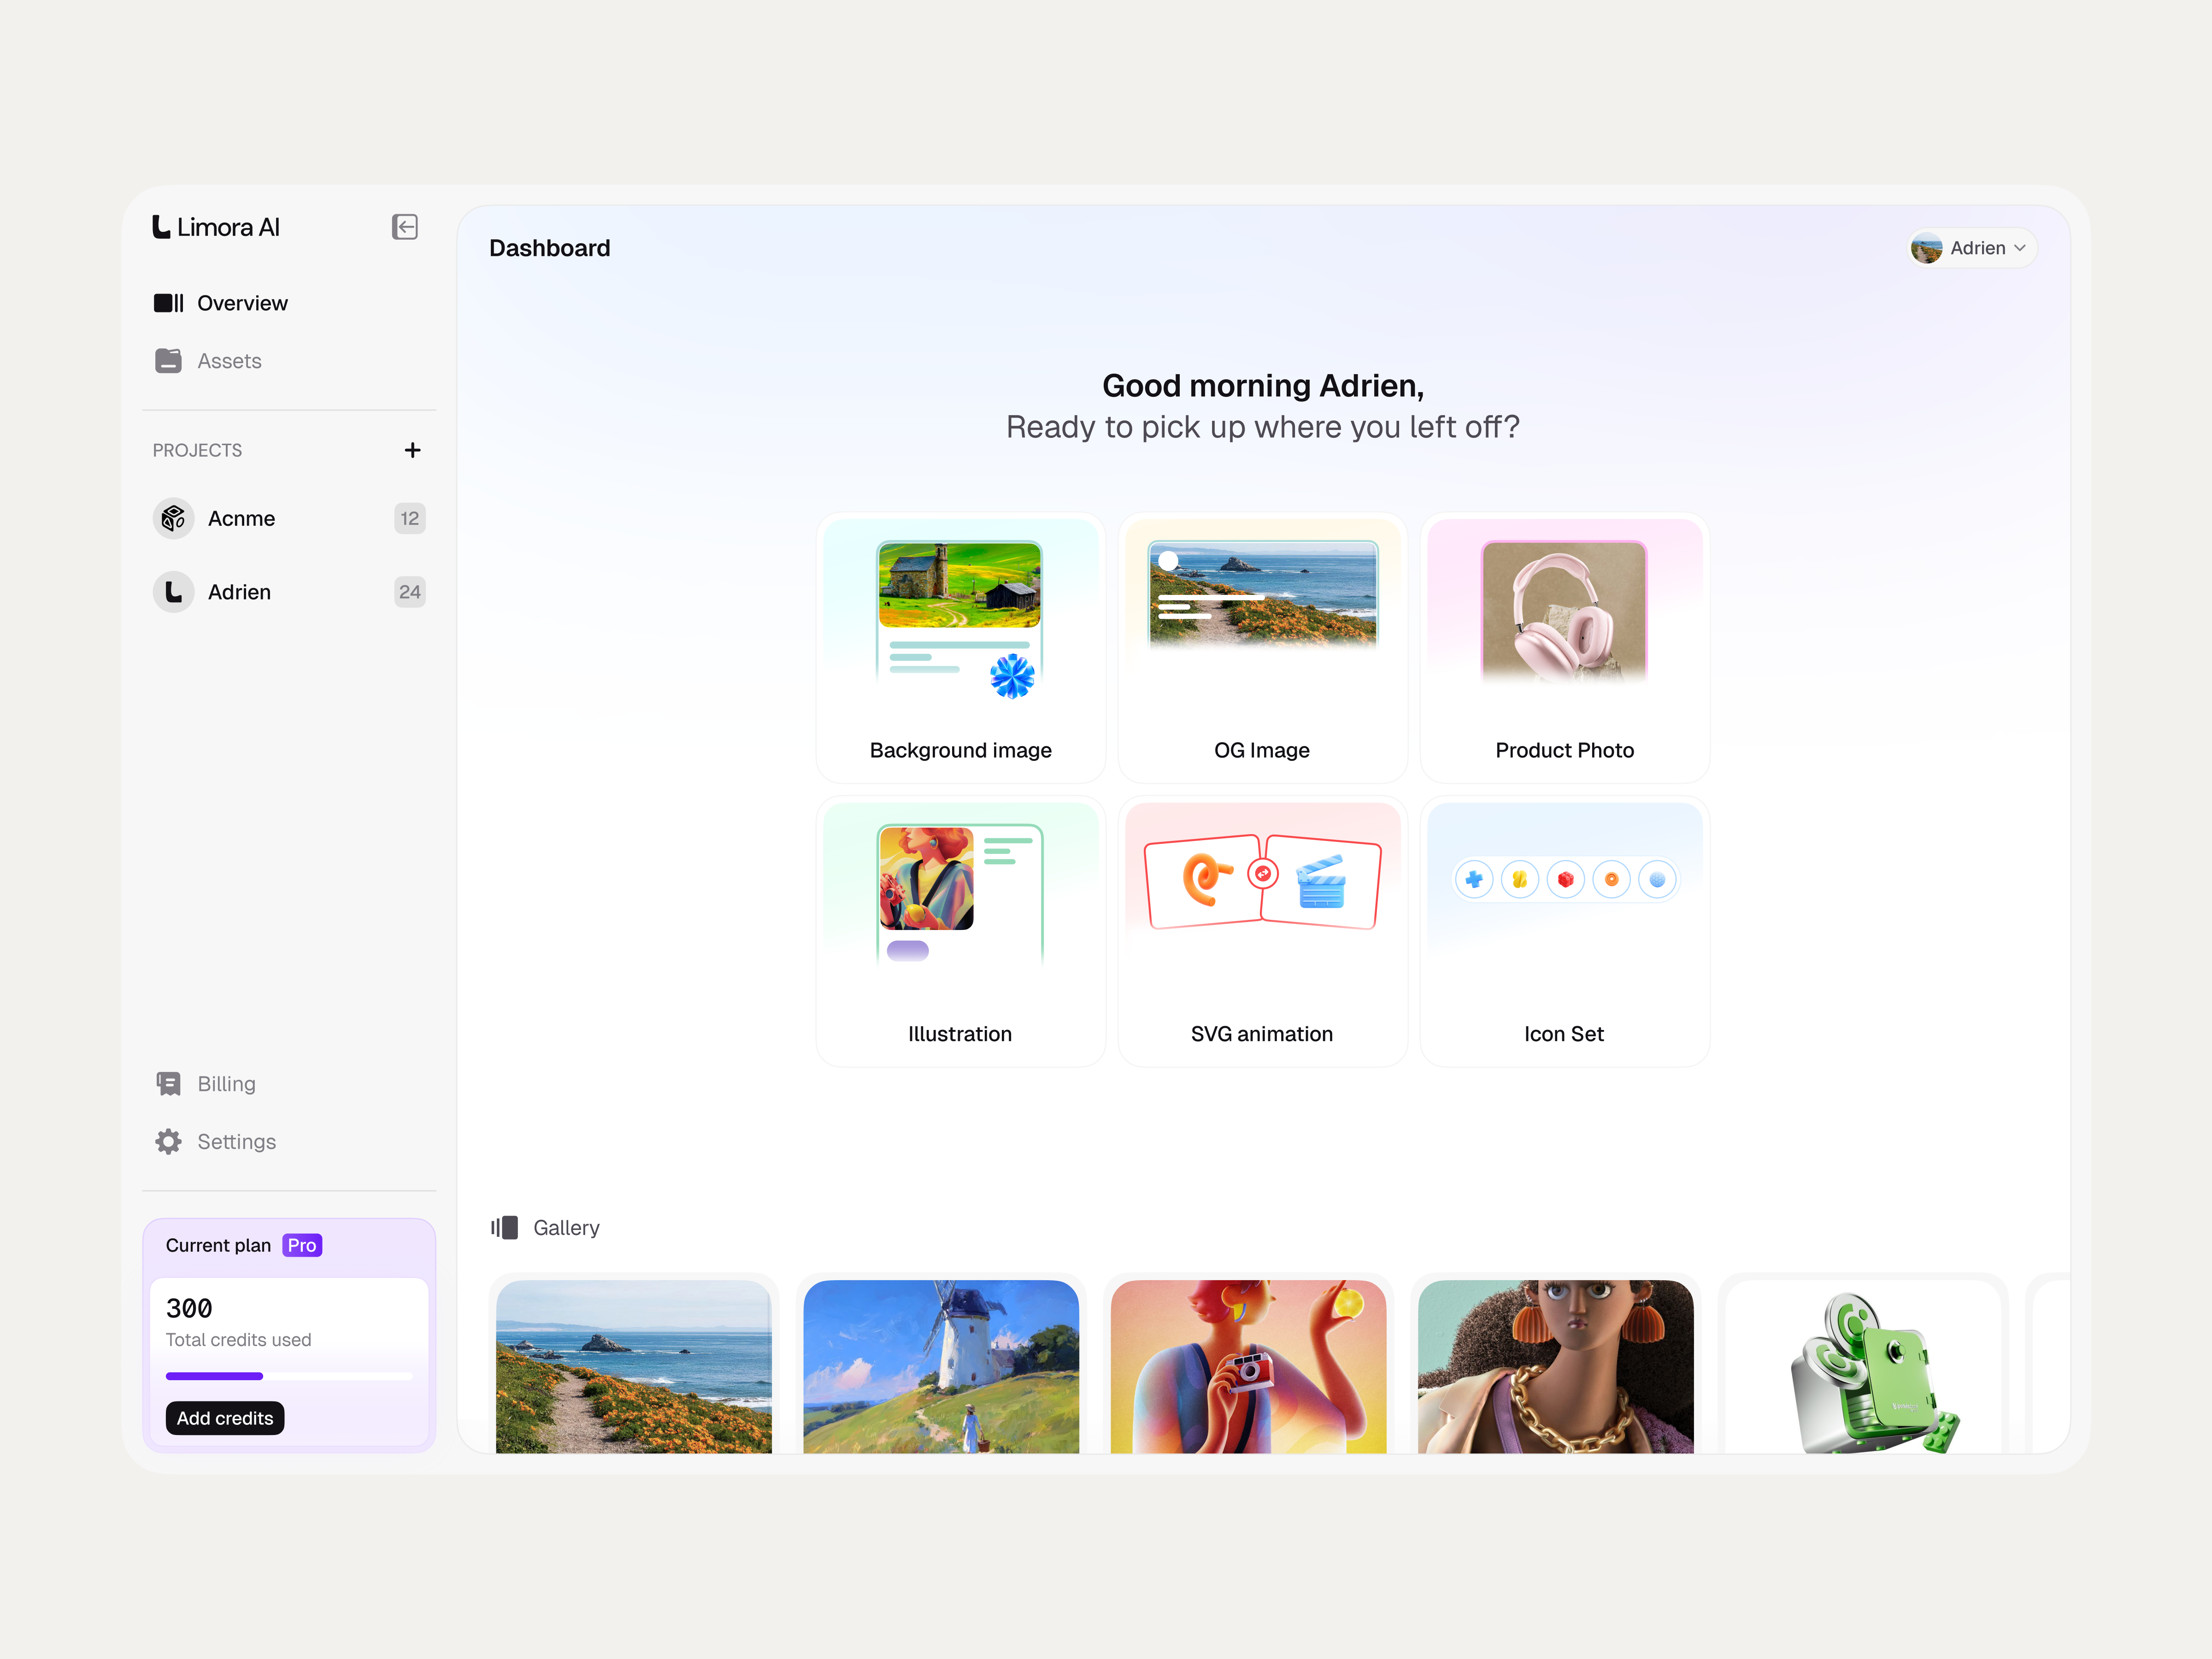Click the PROJECTS section label

(197, 450)
